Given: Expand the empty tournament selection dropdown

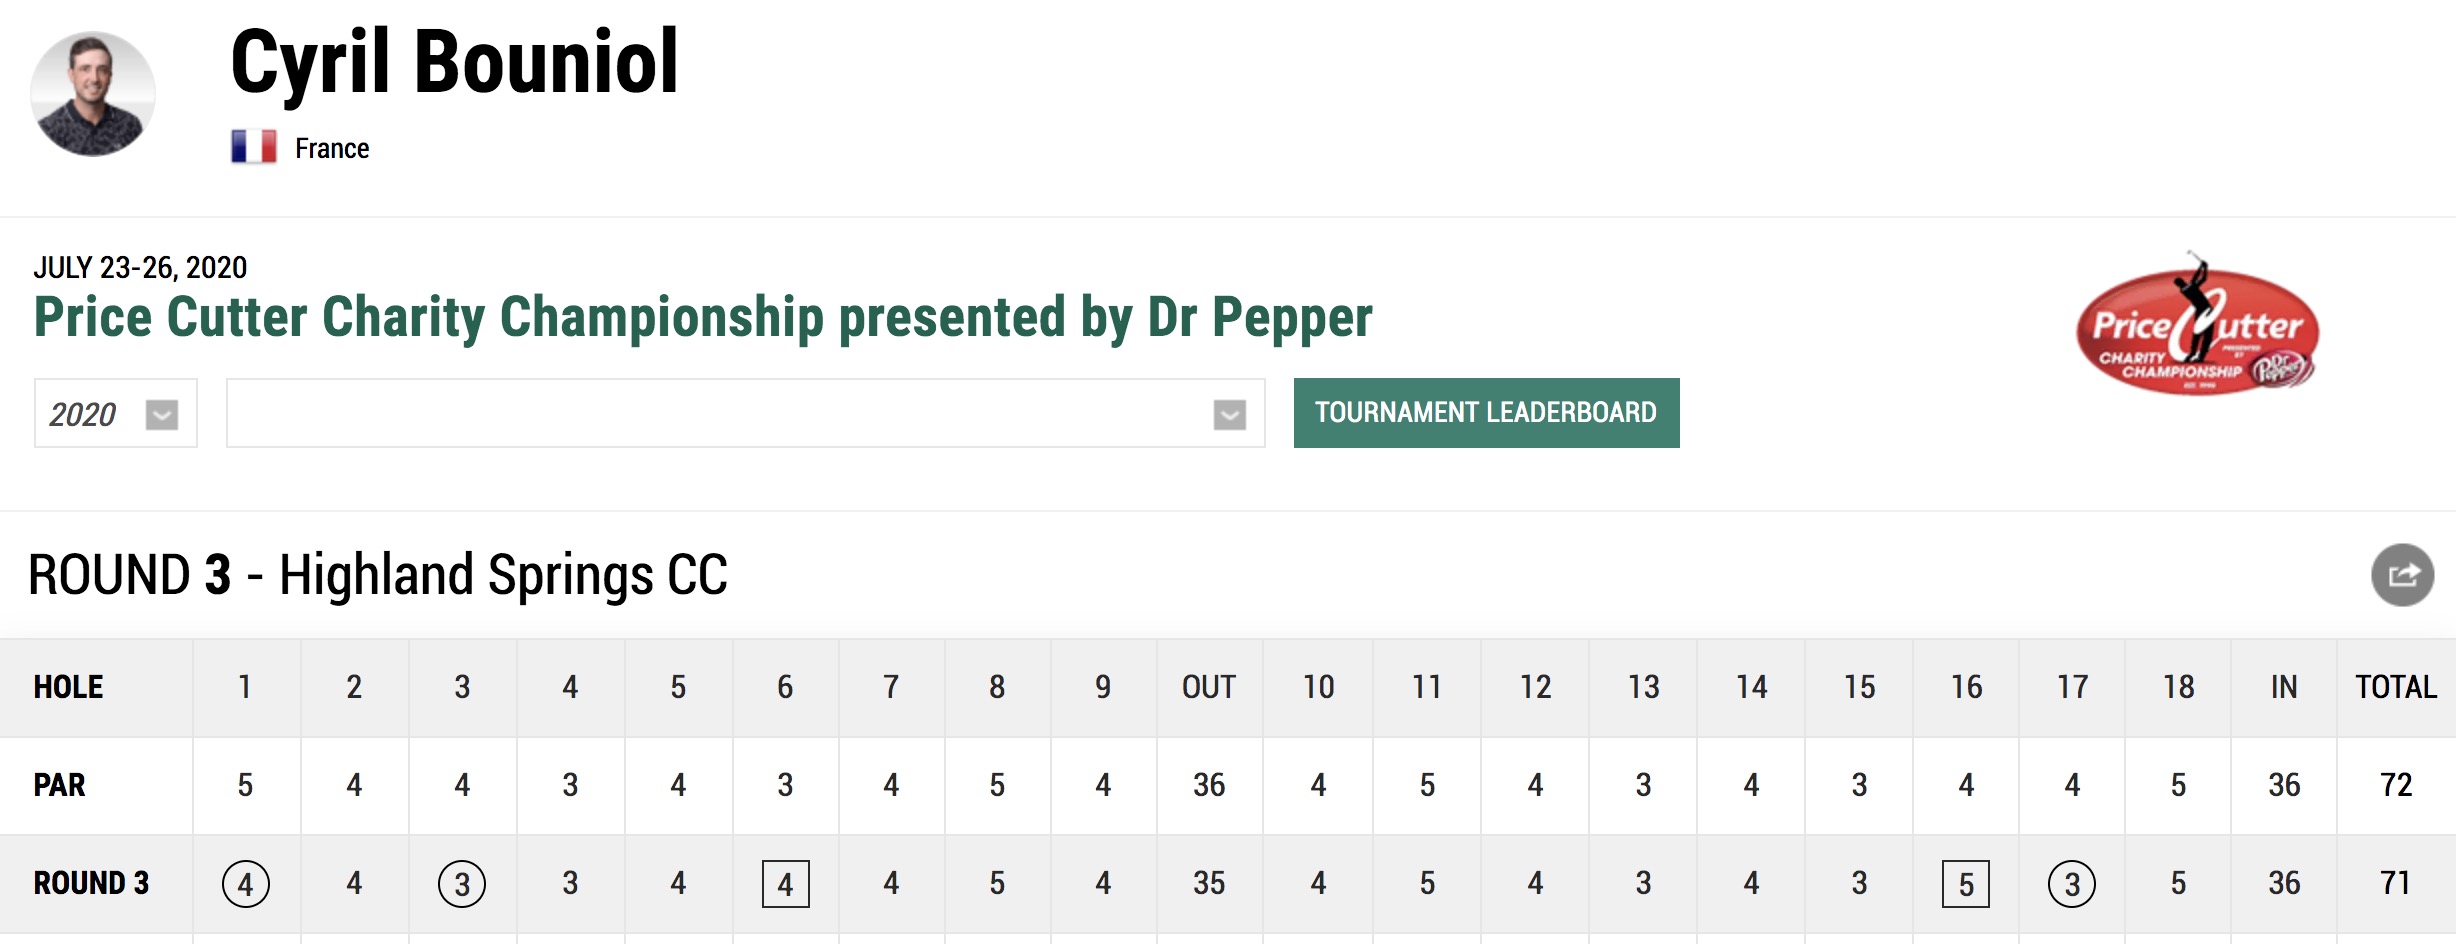Looking at the screenshot, I should (746, 413).
